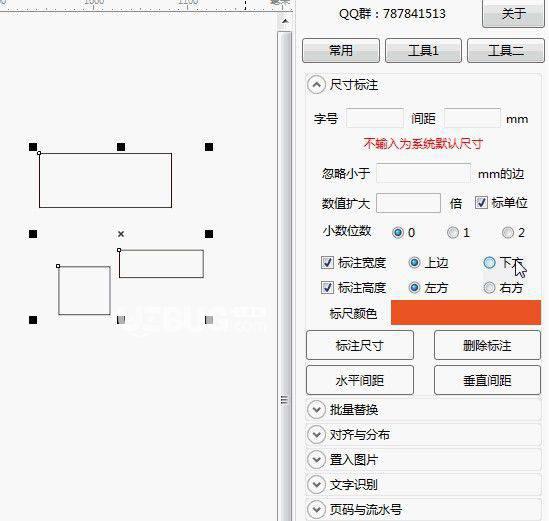The image size is (549, 521).
Task: Click the bottom-left selection handle
Action: [33, 320]
